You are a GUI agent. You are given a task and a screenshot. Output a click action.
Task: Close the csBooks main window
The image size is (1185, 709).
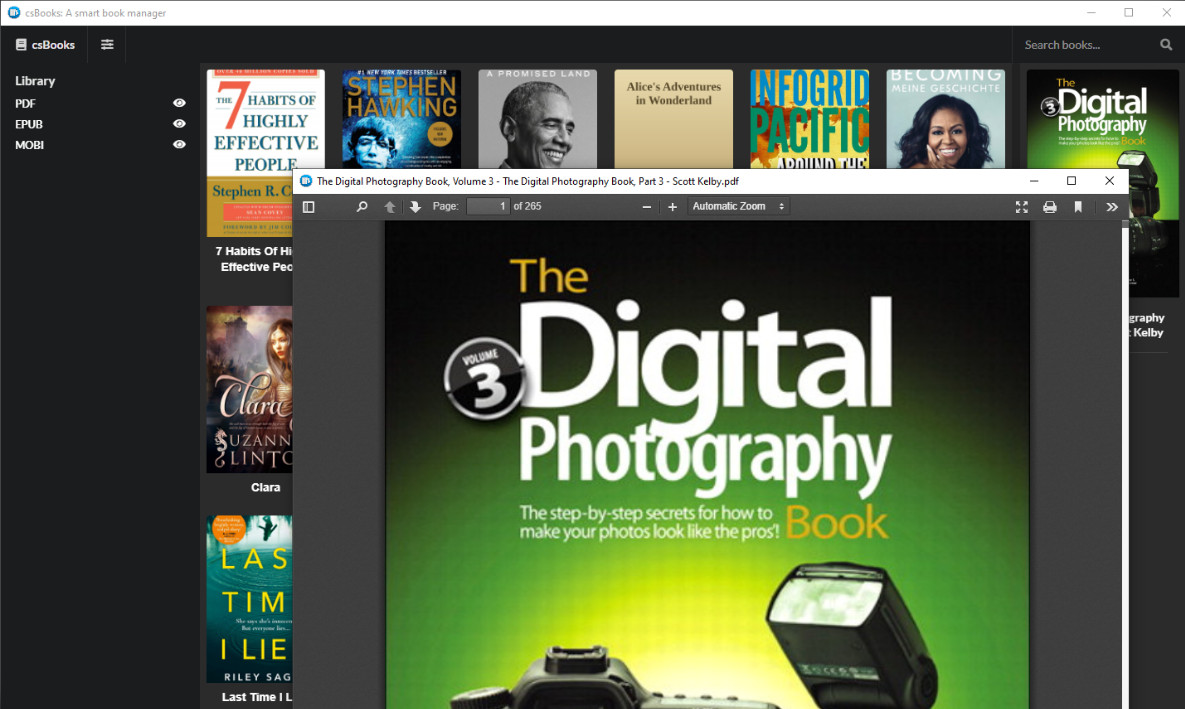point(1166,13)
